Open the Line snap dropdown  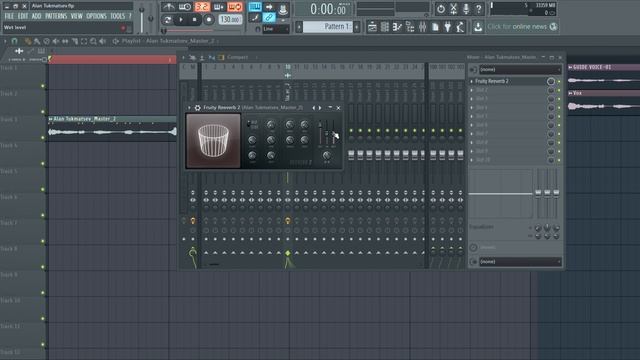[276, 29]
